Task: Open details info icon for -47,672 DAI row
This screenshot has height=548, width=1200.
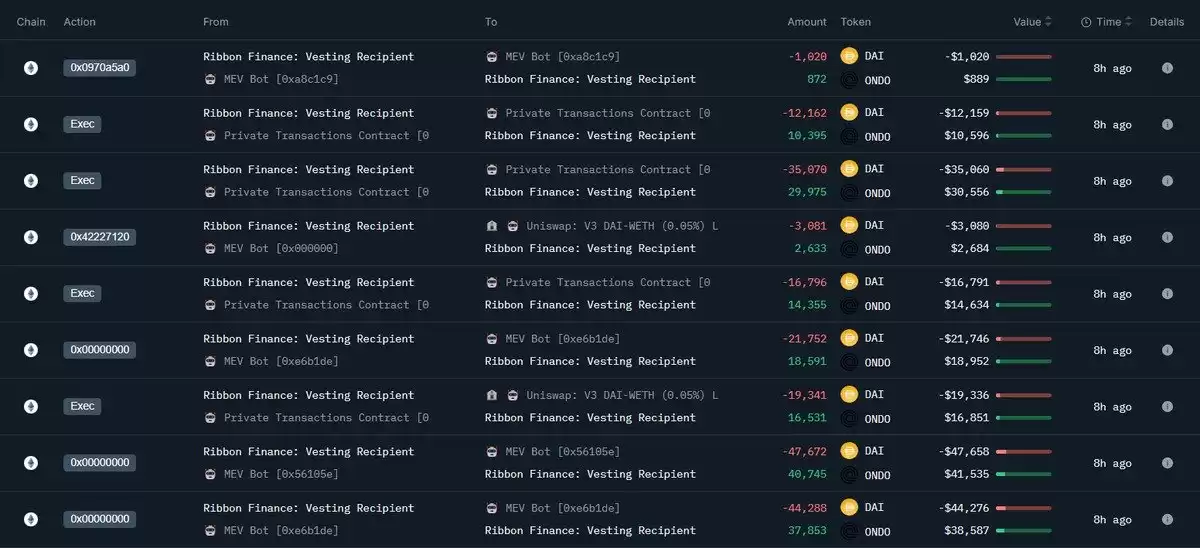Action: (1167, 463)
